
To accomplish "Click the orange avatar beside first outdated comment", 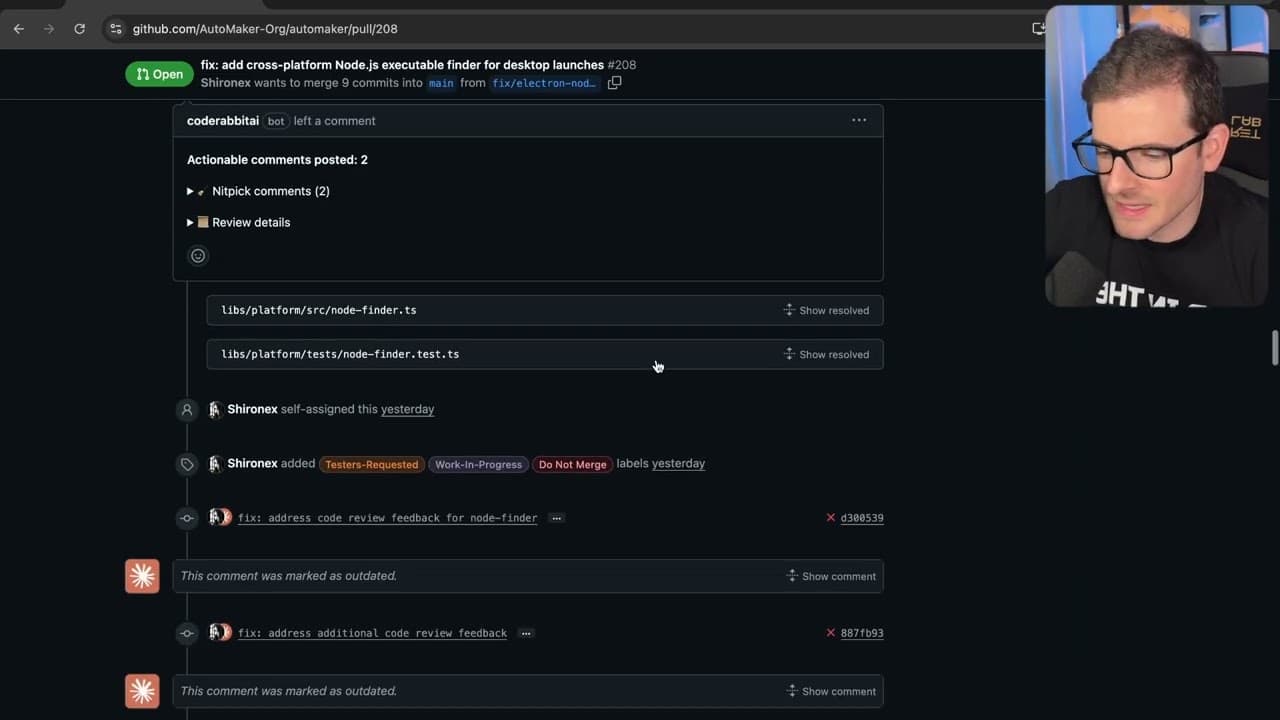I will pyautogui.click(x=142, y=576).
